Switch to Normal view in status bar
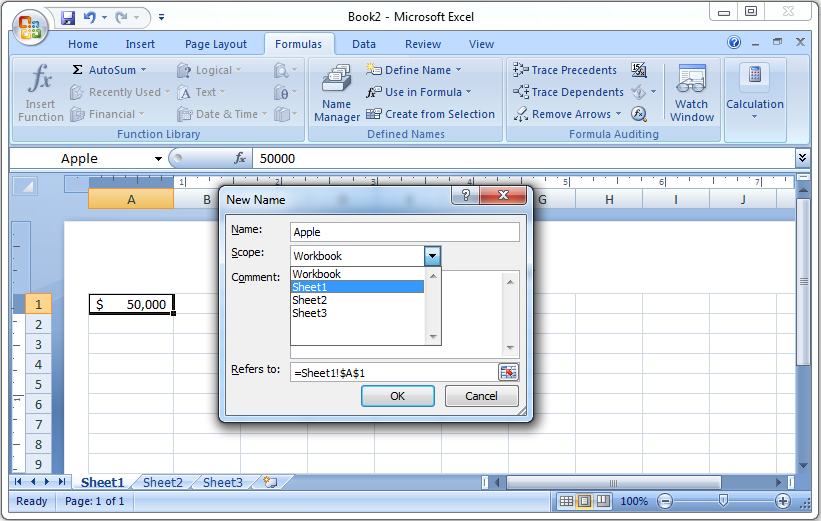 click(x=566, y=502)
